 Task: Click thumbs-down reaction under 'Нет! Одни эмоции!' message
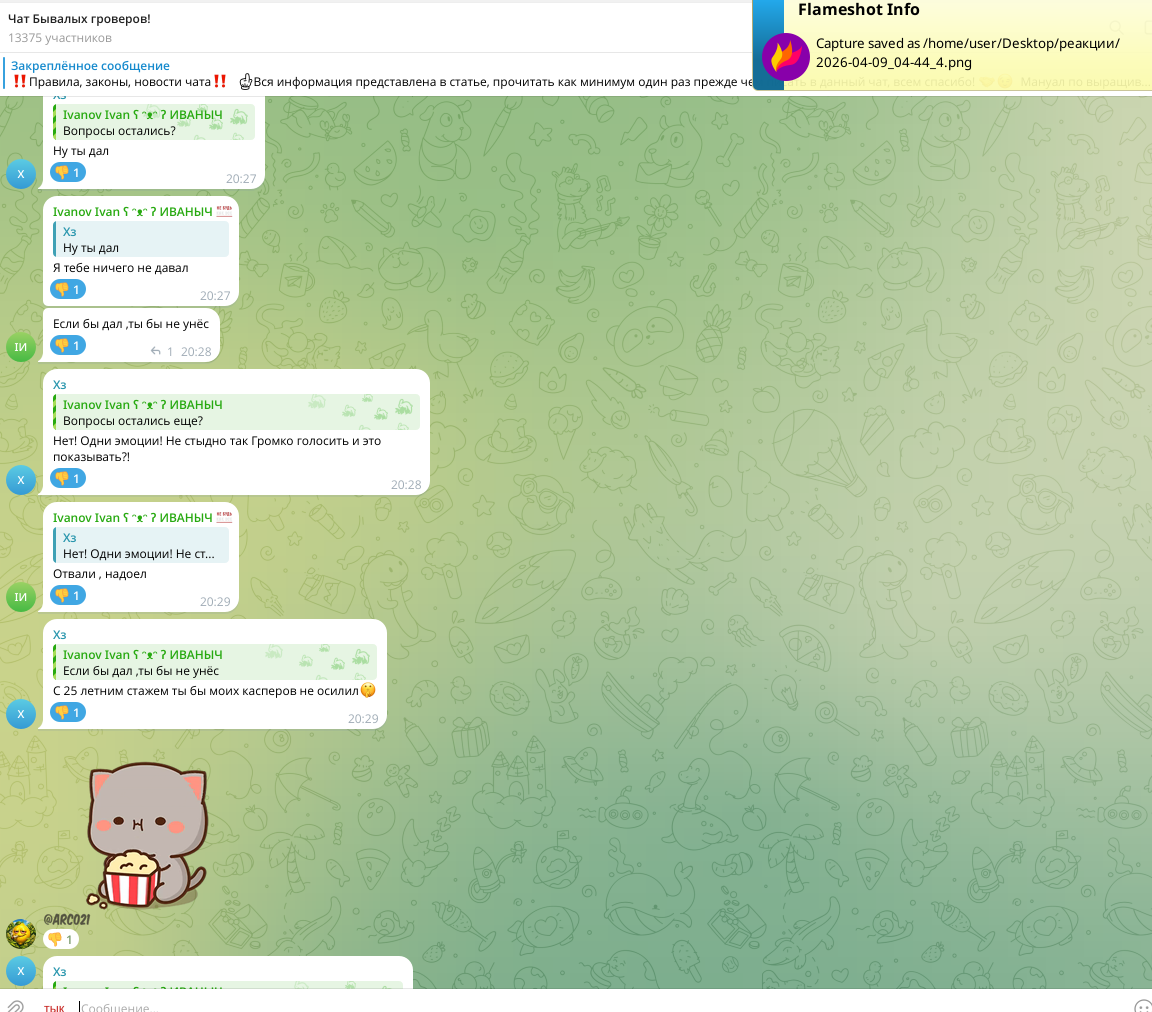pyautogui.click(x=68, y=478)
